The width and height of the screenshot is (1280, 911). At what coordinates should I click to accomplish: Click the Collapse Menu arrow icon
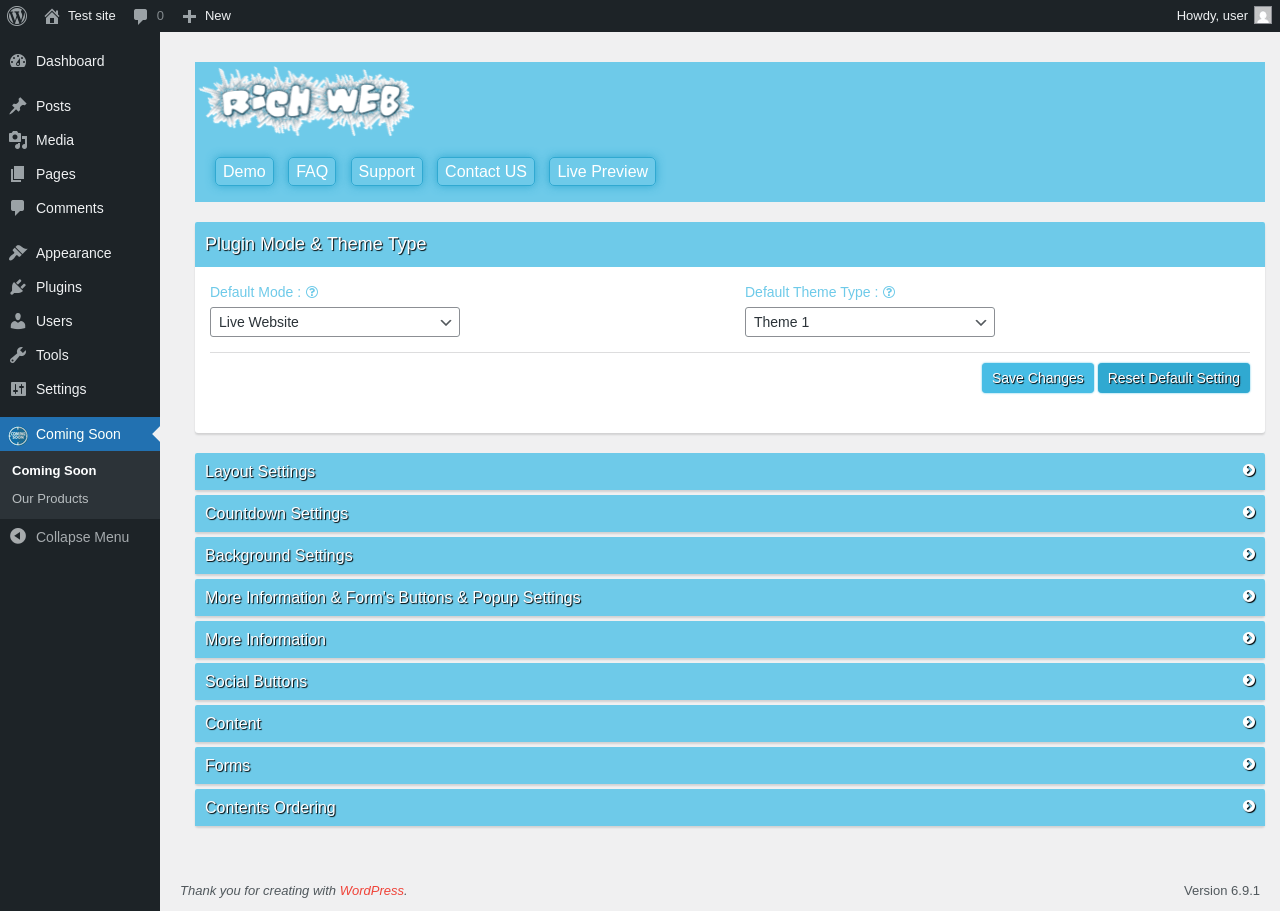pyautogui.click(x=18, y=536)
